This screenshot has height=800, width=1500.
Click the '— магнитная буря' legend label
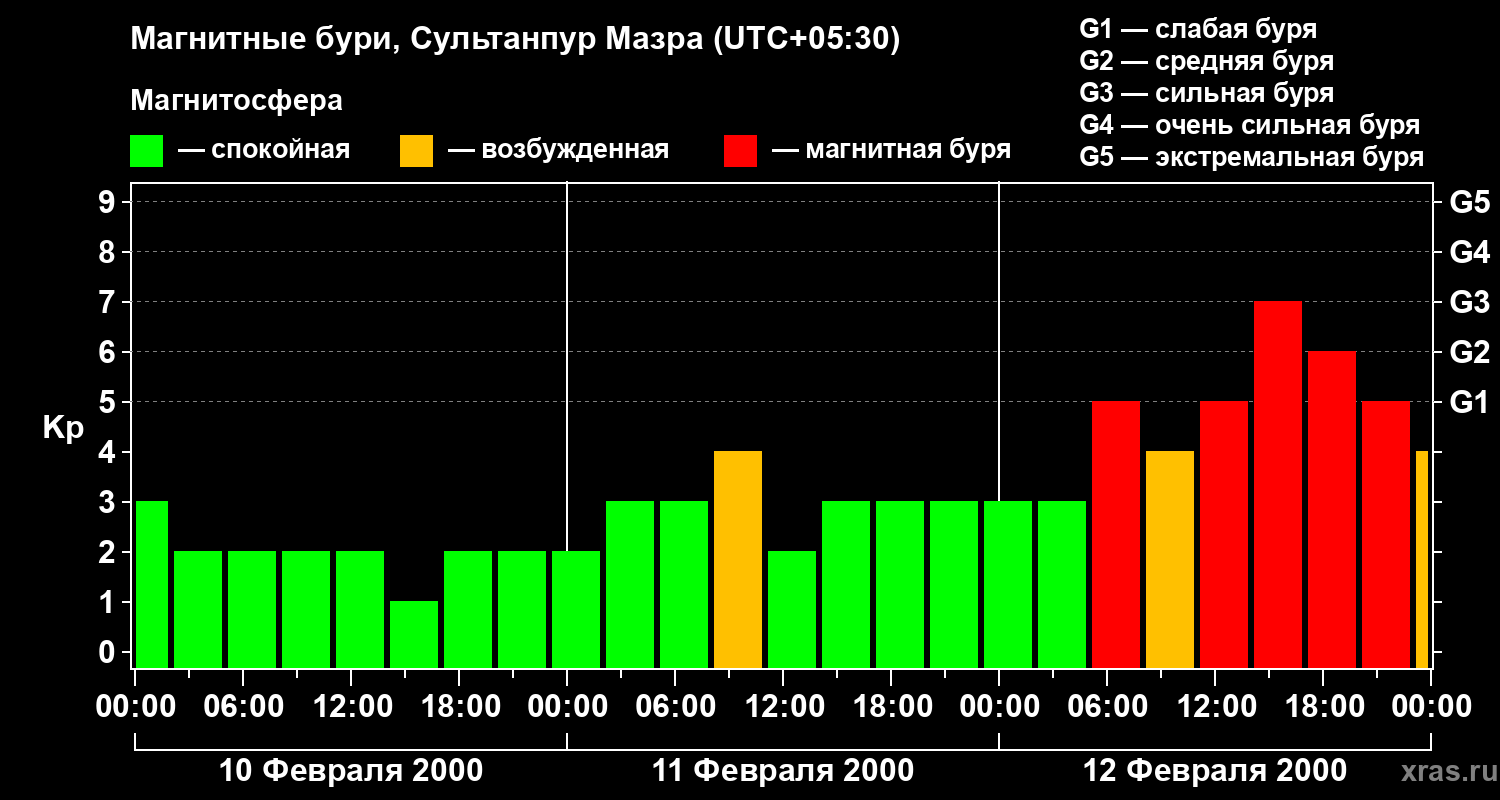(891, 150)
